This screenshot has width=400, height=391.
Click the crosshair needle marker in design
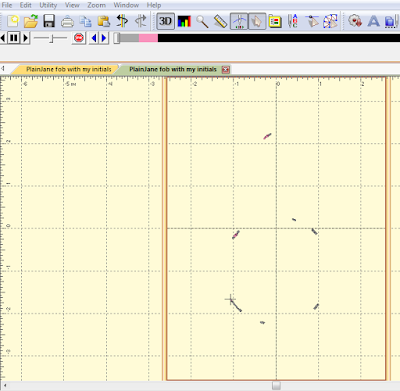(230, 299)
